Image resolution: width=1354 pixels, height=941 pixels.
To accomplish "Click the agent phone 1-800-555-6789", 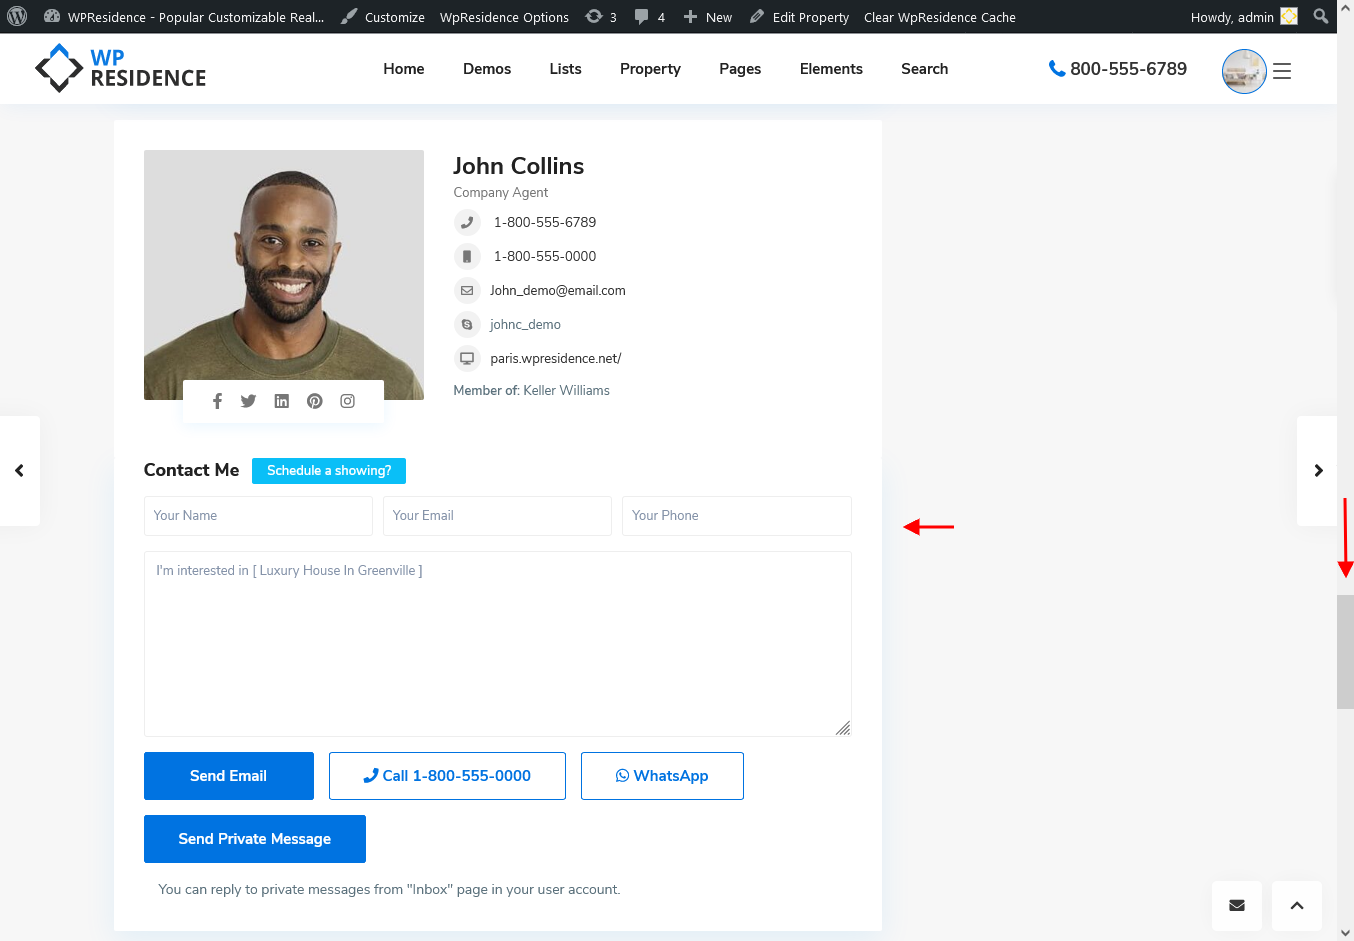I will pos(545,222).
